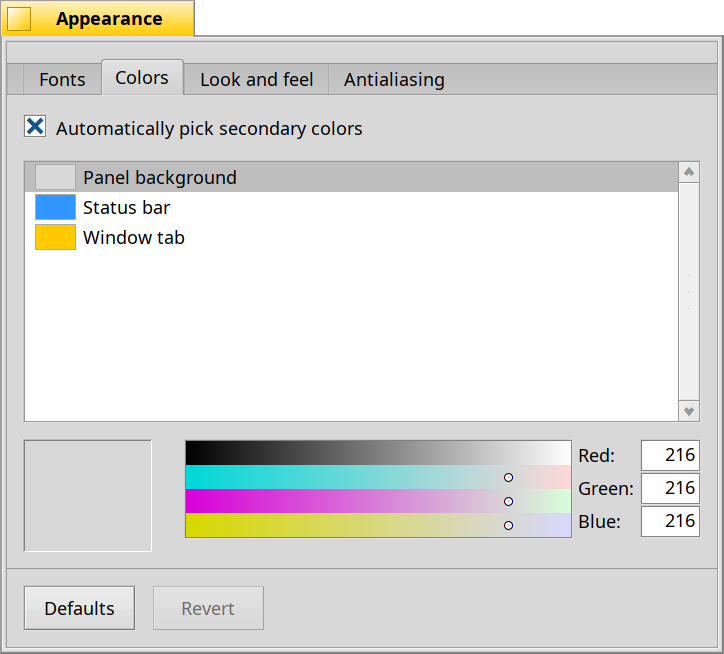
Task: Click the Red value input field
Action: 670,455
